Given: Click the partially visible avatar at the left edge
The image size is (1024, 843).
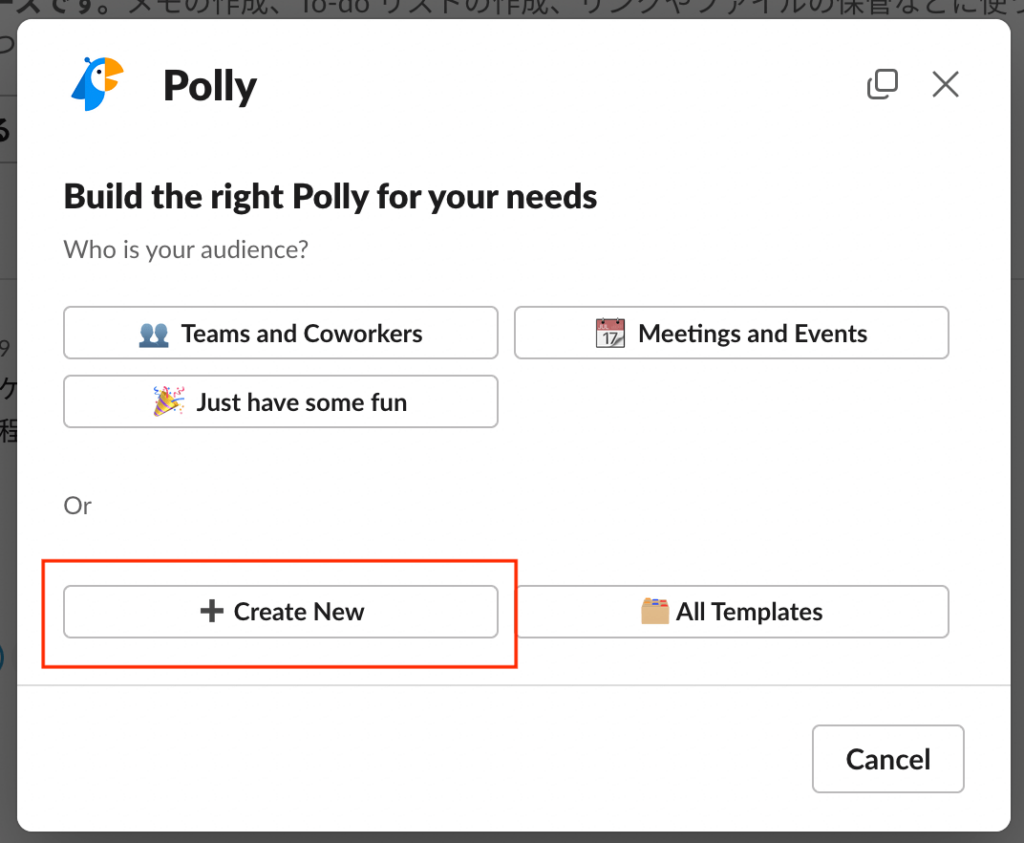Looking at the screenshot, I should [3, 657].
